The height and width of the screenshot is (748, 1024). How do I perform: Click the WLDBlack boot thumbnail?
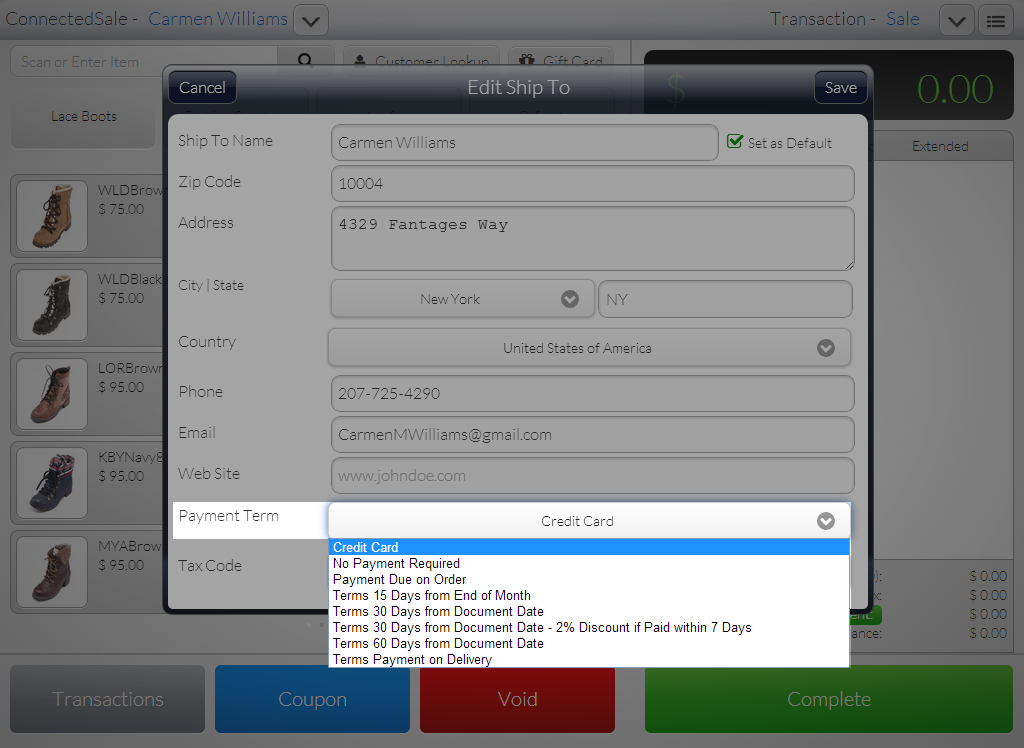coord(52,304)
